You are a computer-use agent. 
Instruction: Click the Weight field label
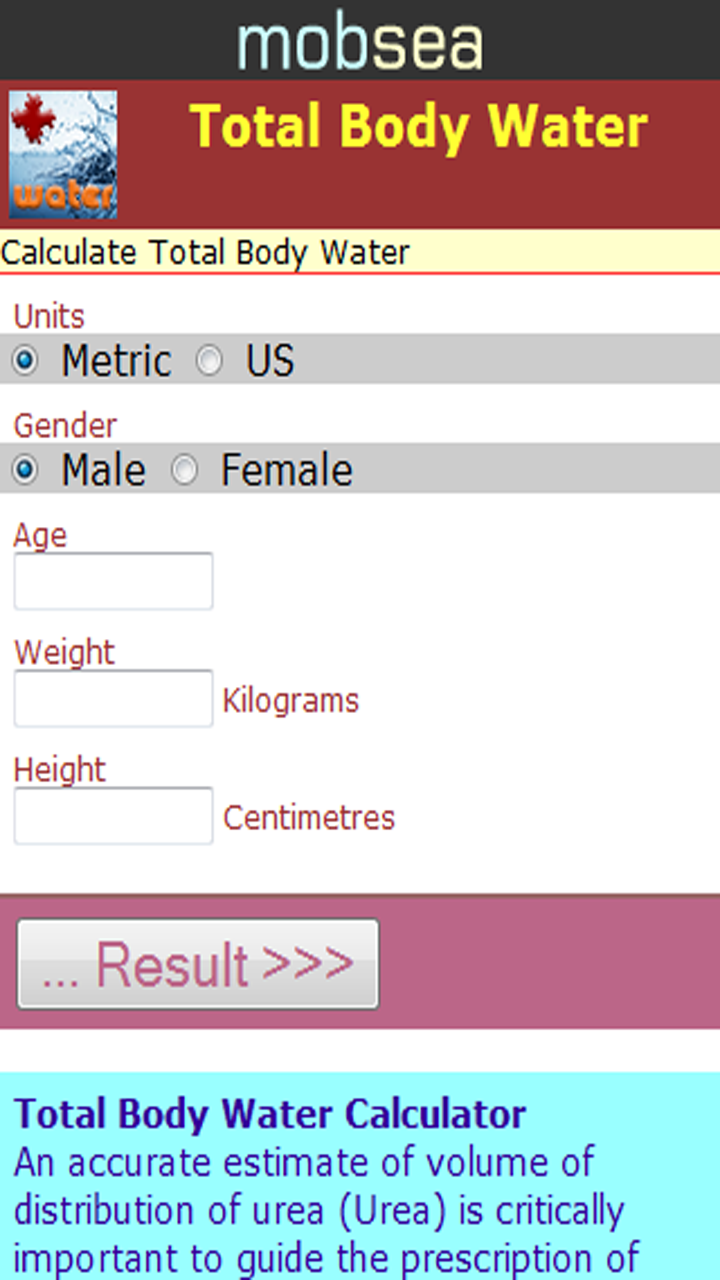point(63,652)
